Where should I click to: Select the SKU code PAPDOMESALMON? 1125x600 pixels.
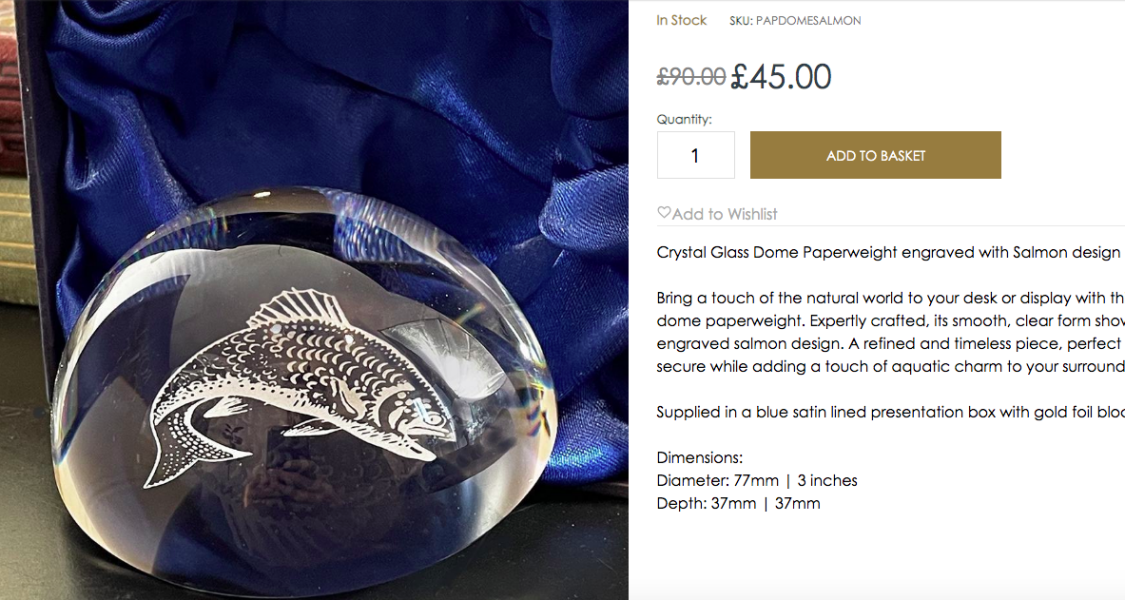click(808, 21)
